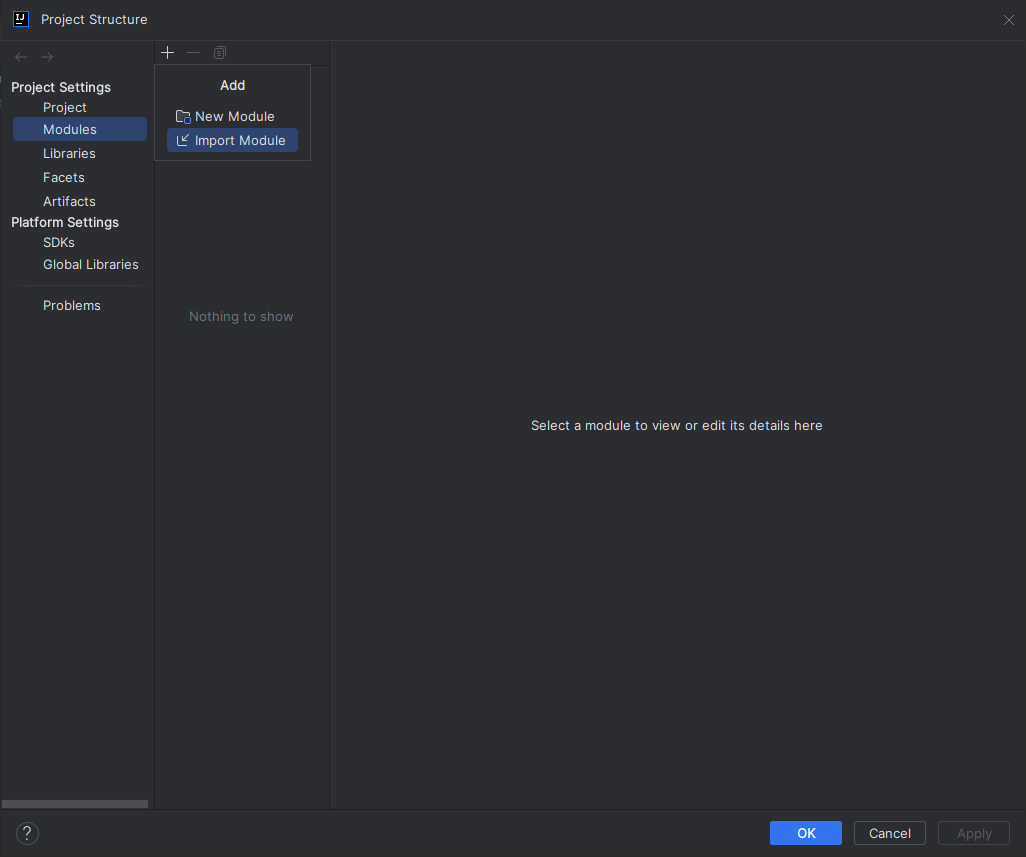Open help via the question mark icon

pos(26,833)
